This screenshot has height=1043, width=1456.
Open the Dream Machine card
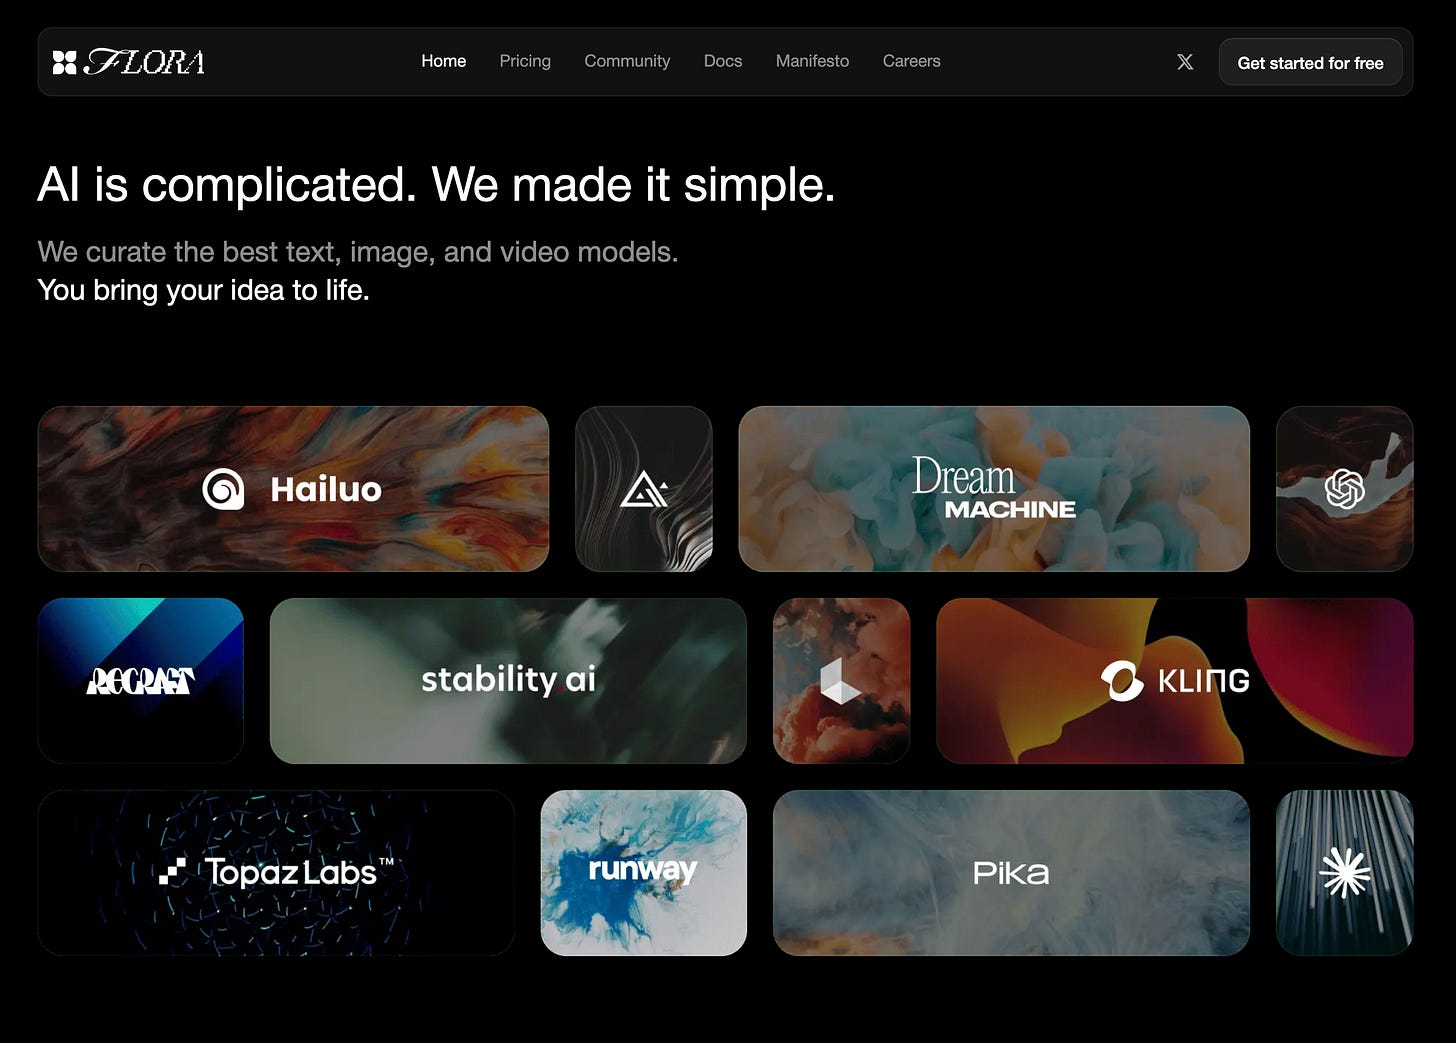point(994,489)
